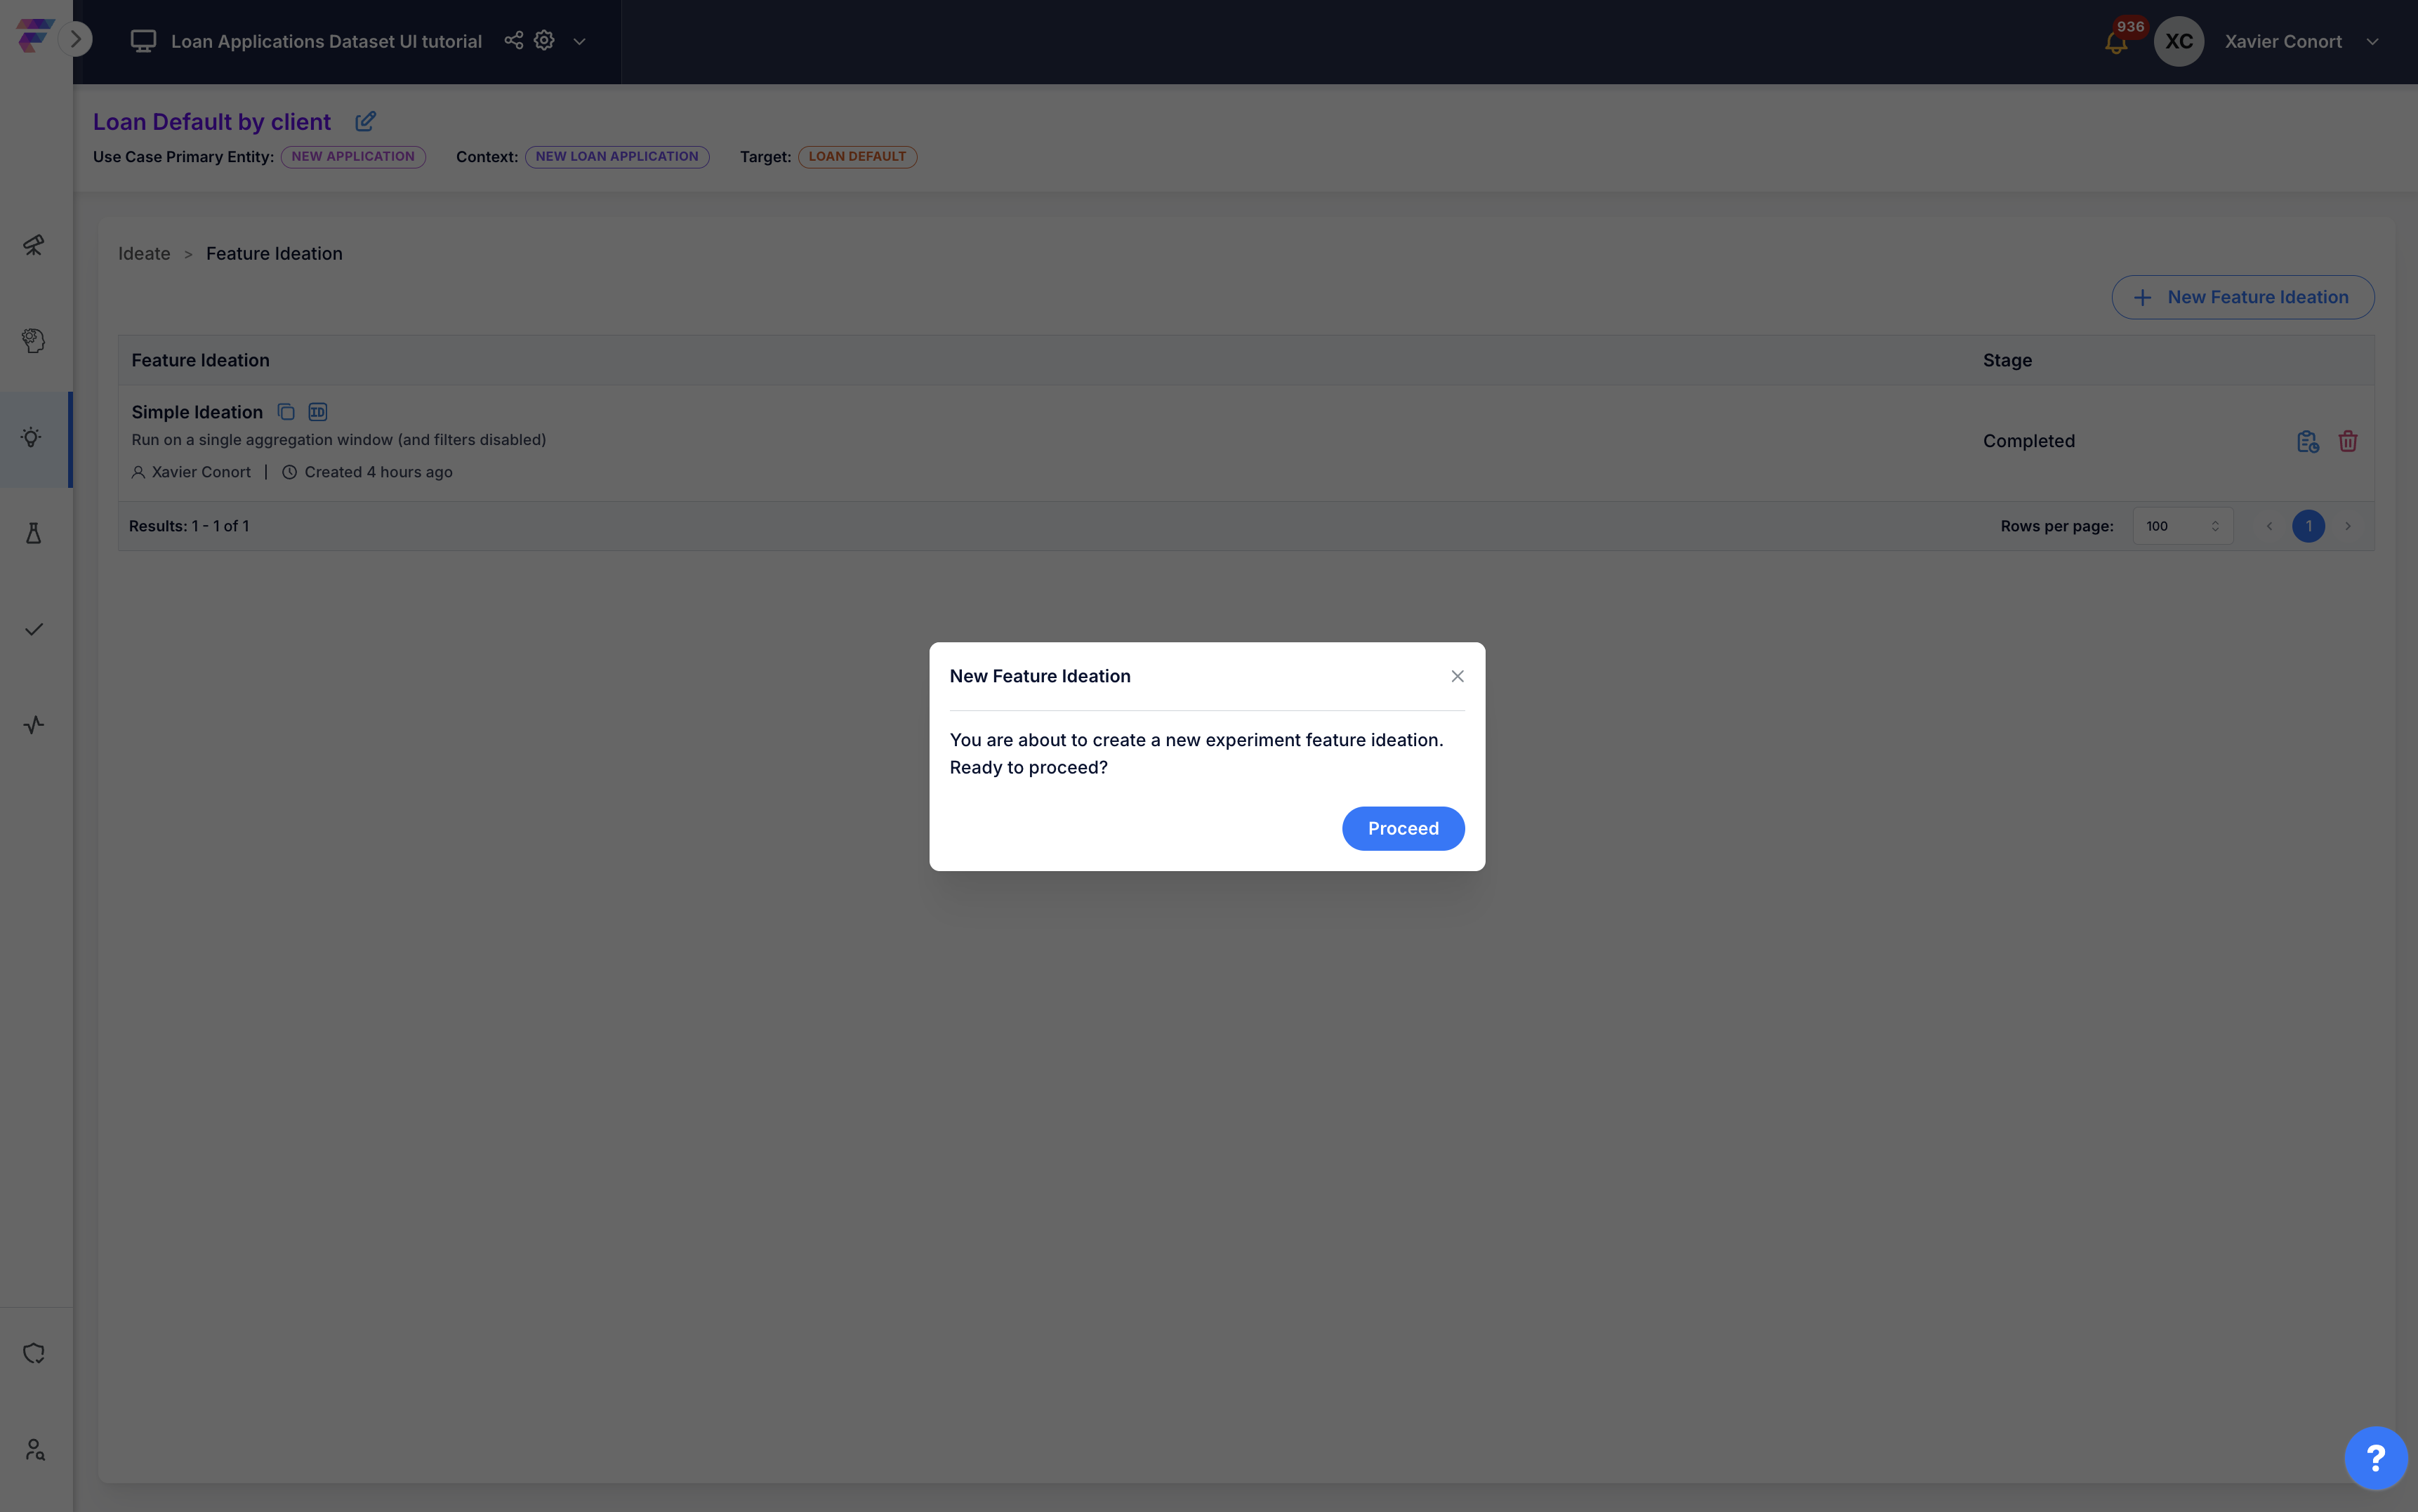Expand the catalog dropdown chevron
The width and height of the screenshot is (2418, 1512).
(579, 41)
